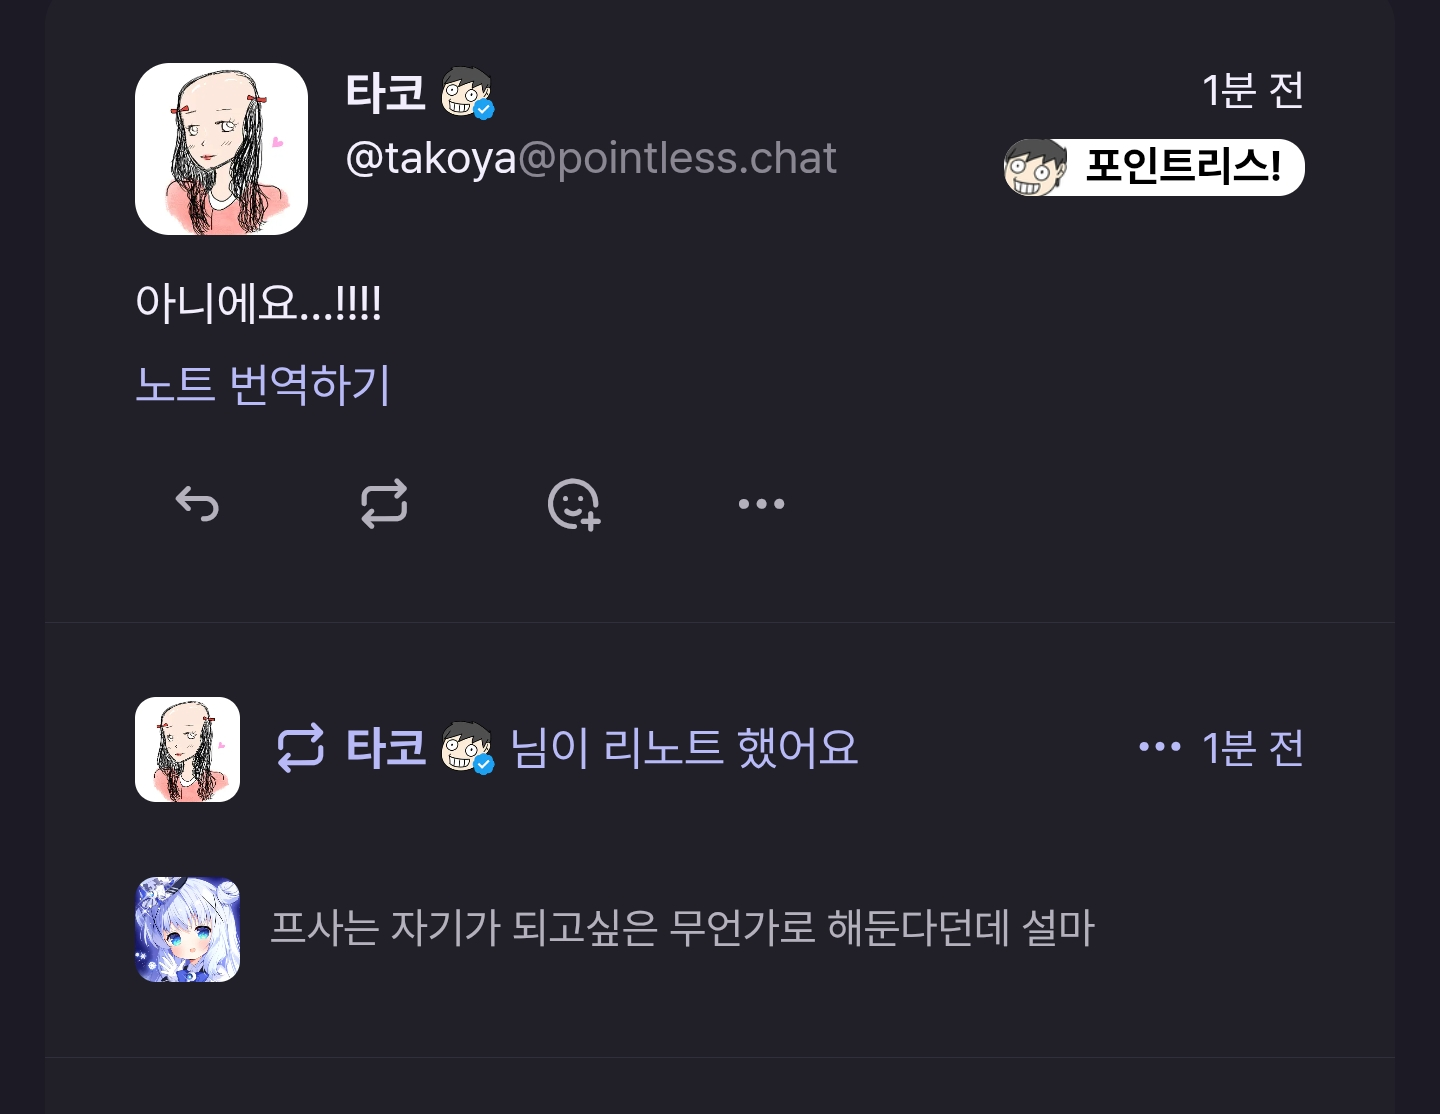The height and width of the screenshot is (1114, 1440).
Task: Click the purple 타코 name in the renote header
Action: pos(385,748)
